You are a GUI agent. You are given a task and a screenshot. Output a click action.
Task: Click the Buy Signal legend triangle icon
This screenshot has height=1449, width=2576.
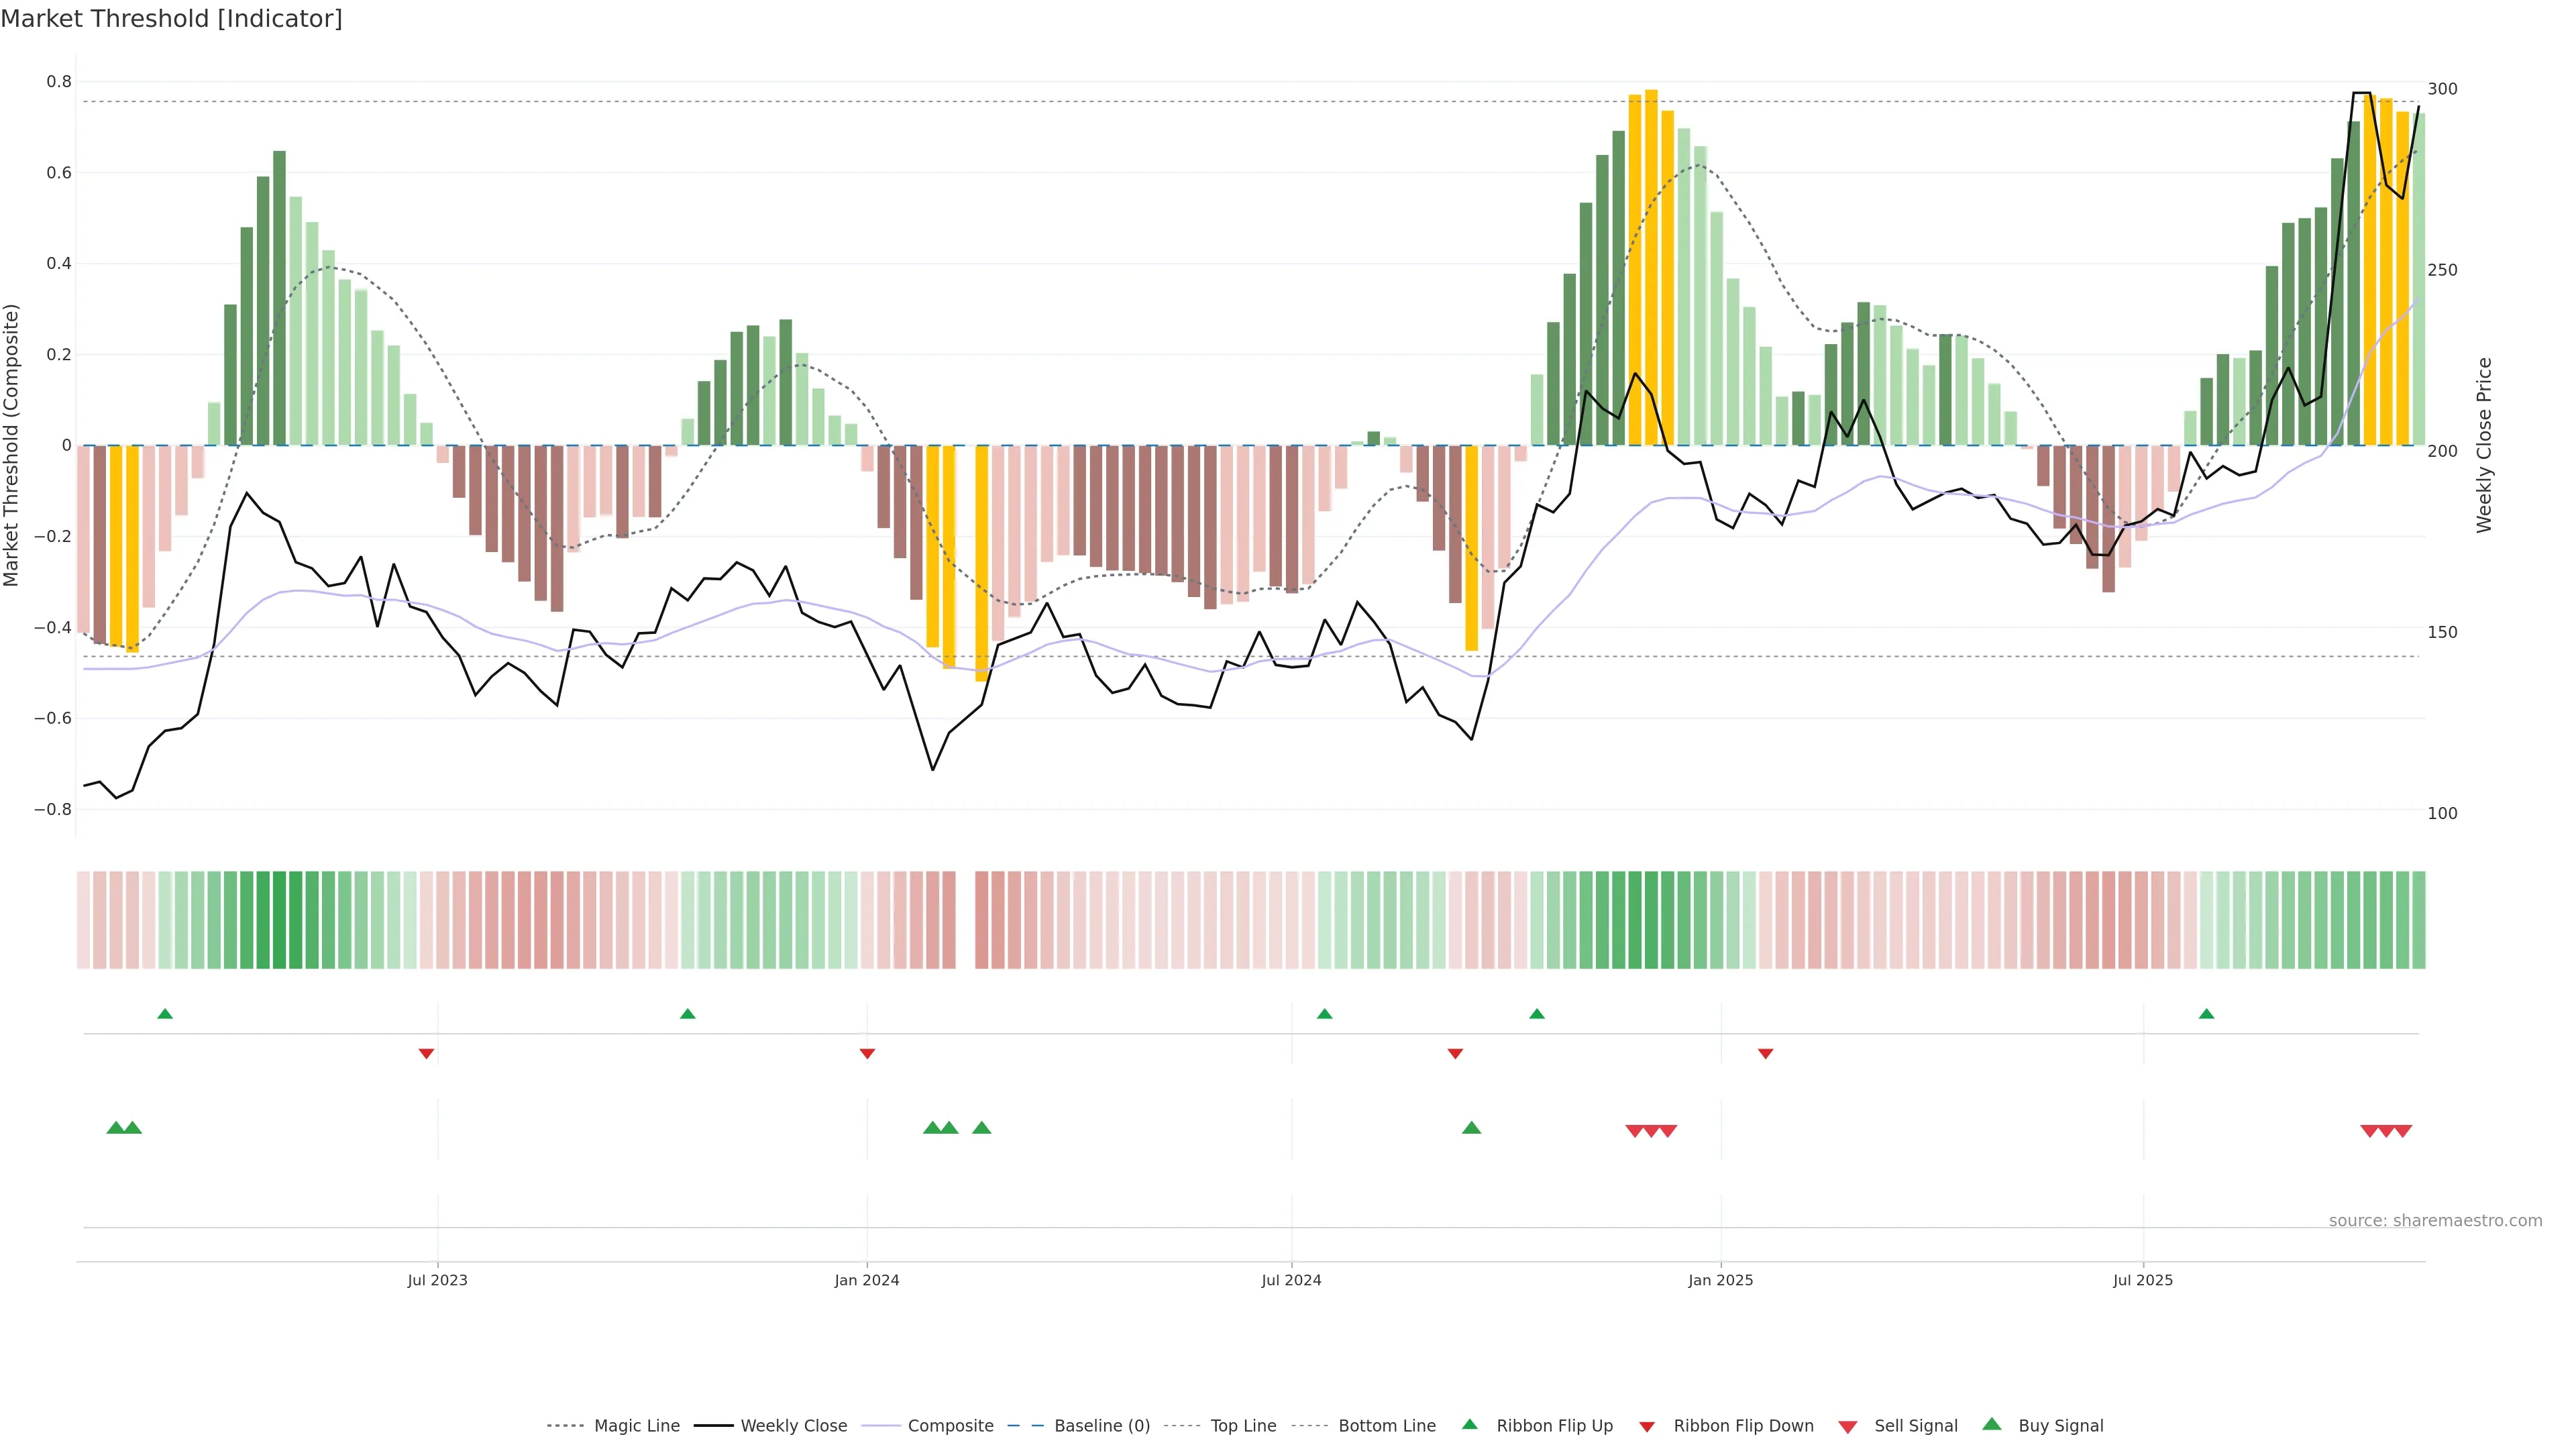(1991, 1424)
